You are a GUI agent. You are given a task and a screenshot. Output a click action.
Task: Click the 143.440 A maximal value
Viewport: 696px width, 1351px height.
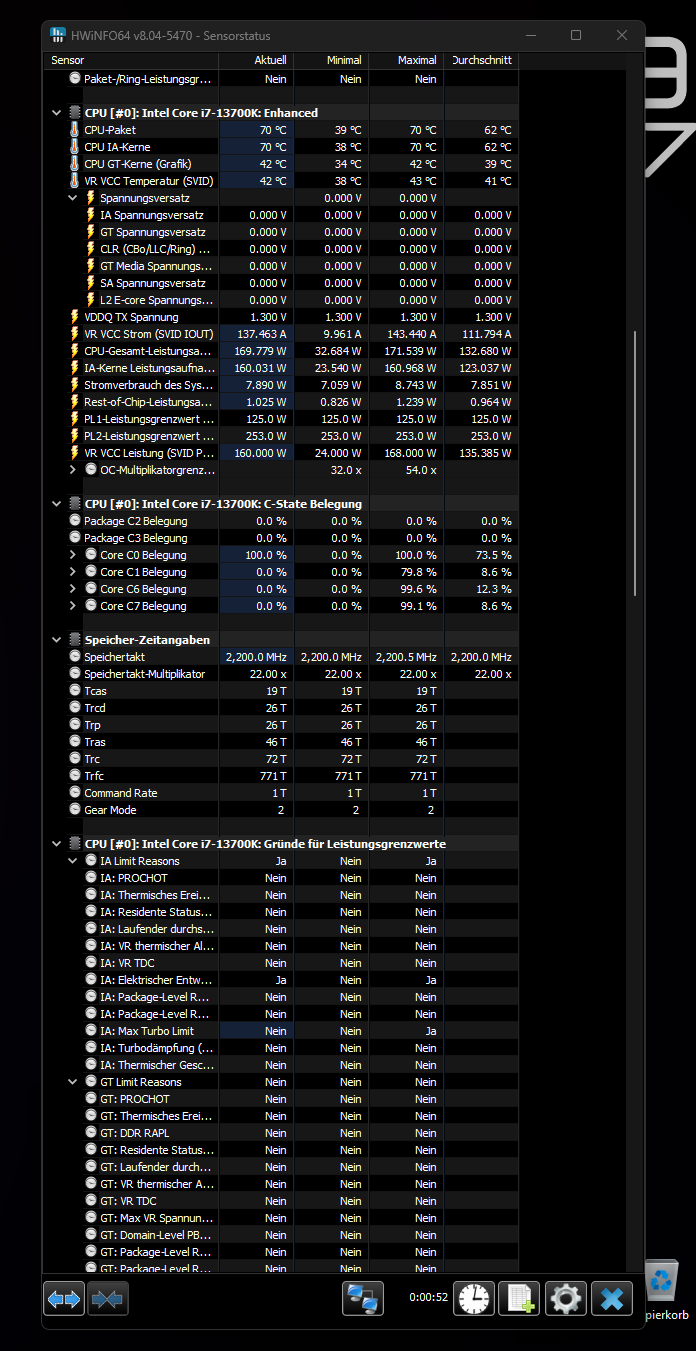412,334
